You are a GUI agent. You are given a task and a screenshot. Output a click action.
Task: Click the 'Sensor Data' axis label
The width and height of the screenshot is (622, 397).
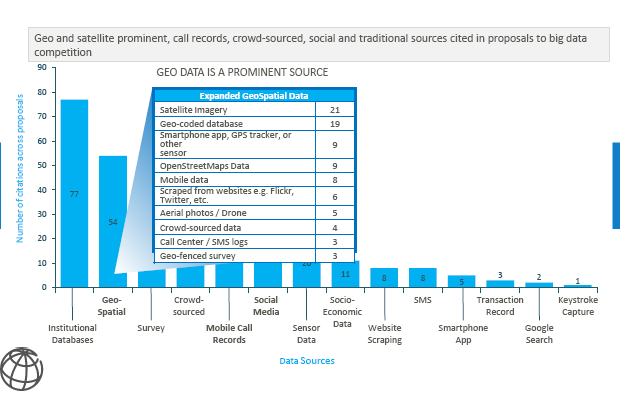[x=306, y=334]
